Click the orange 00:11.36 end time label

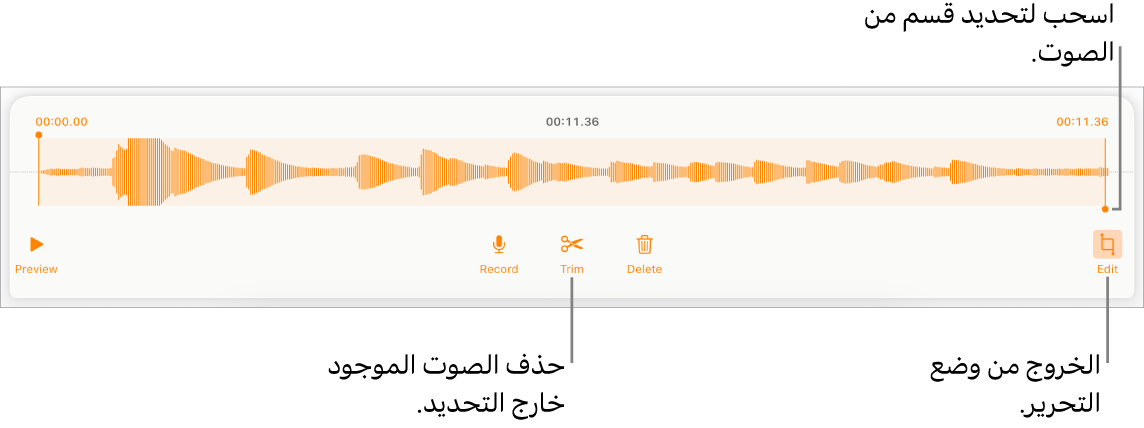(x=1082, y=122)
